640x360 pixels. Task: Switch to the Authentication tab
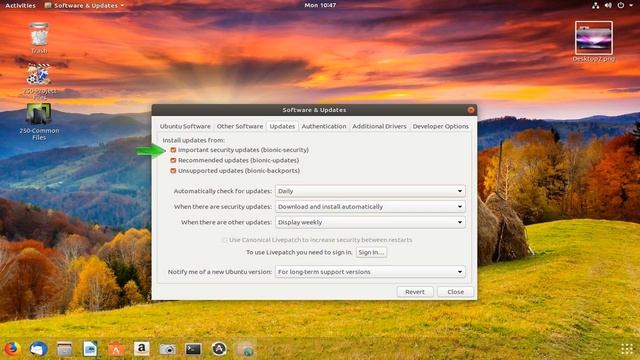click(x=324, y=127)
